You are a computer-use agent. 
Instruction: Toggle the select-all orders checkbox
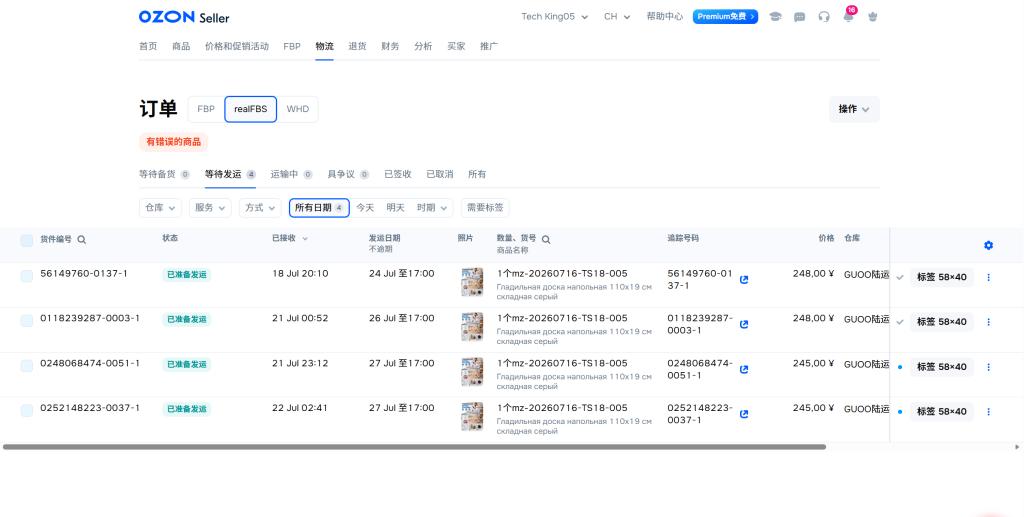pyautogui.click(x=27, y=240)
